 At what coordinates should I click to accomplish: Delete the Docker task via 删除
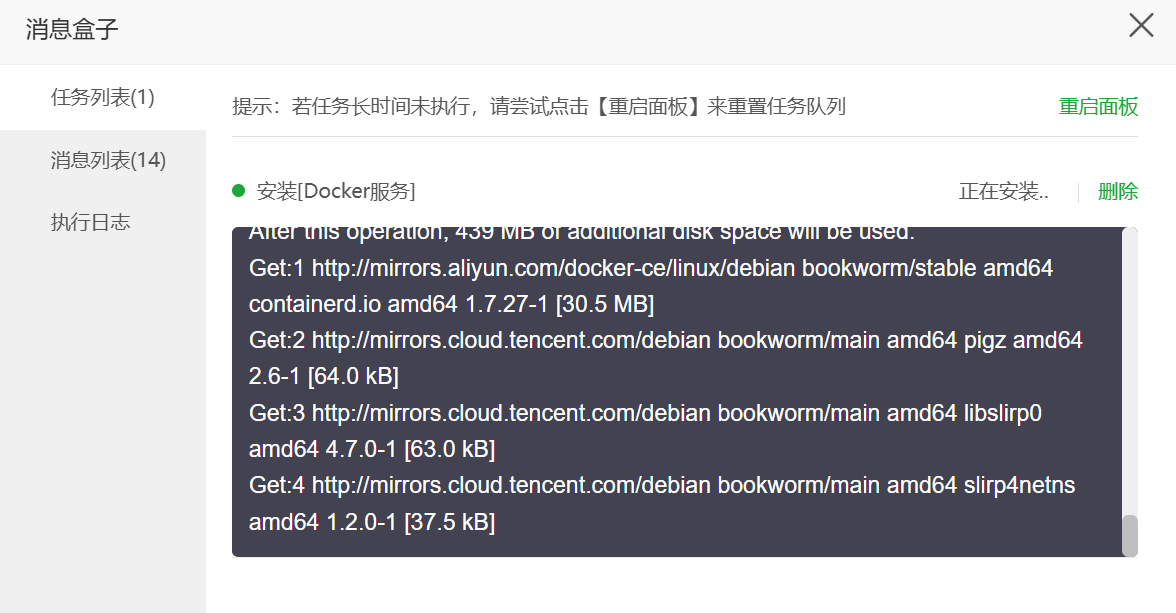coord(1117,191)
